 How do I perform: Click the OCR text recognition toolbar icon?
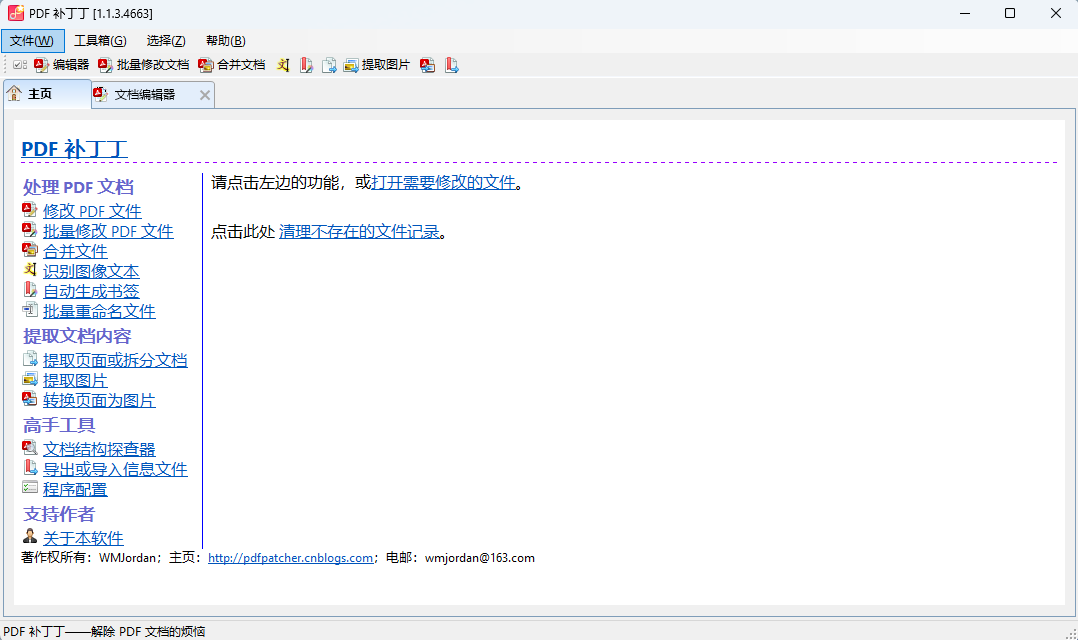pos(284,65)
